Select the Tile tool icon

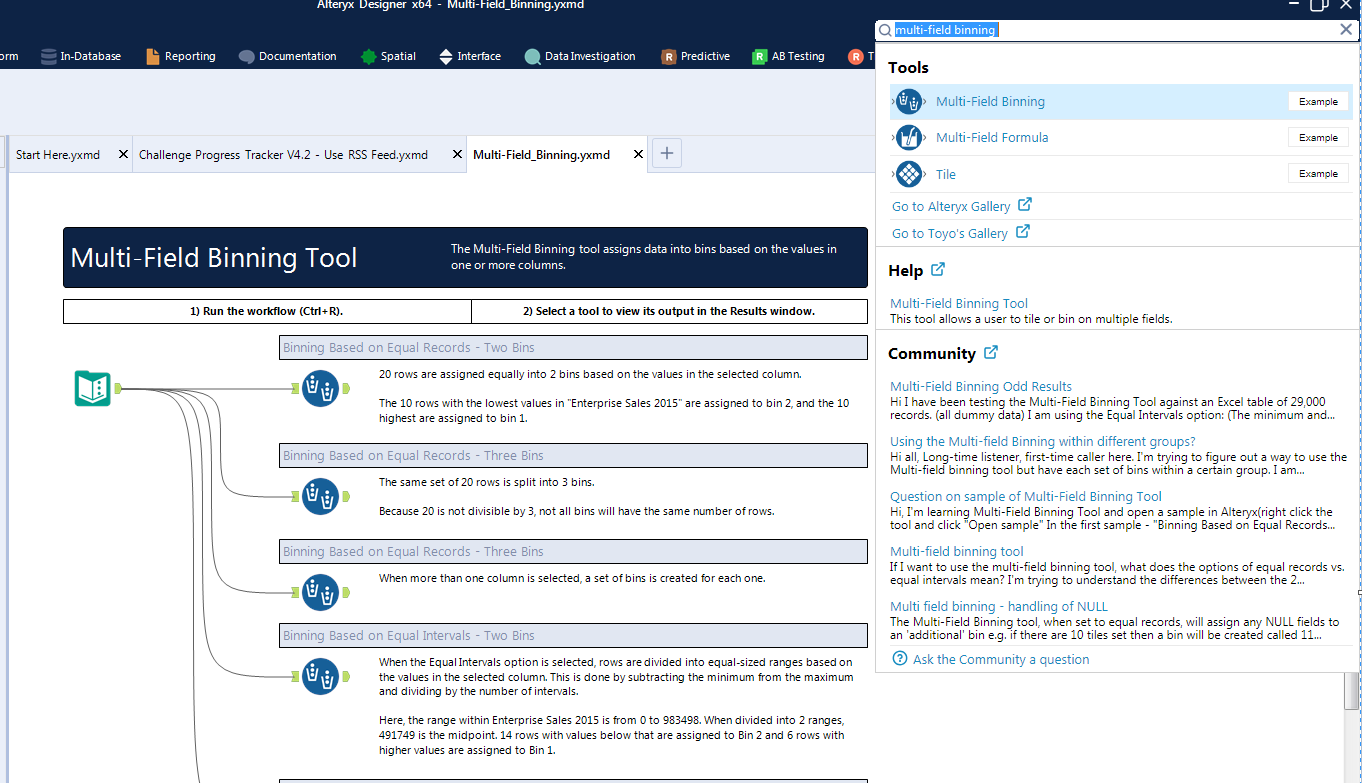click(x=909, y=173)
